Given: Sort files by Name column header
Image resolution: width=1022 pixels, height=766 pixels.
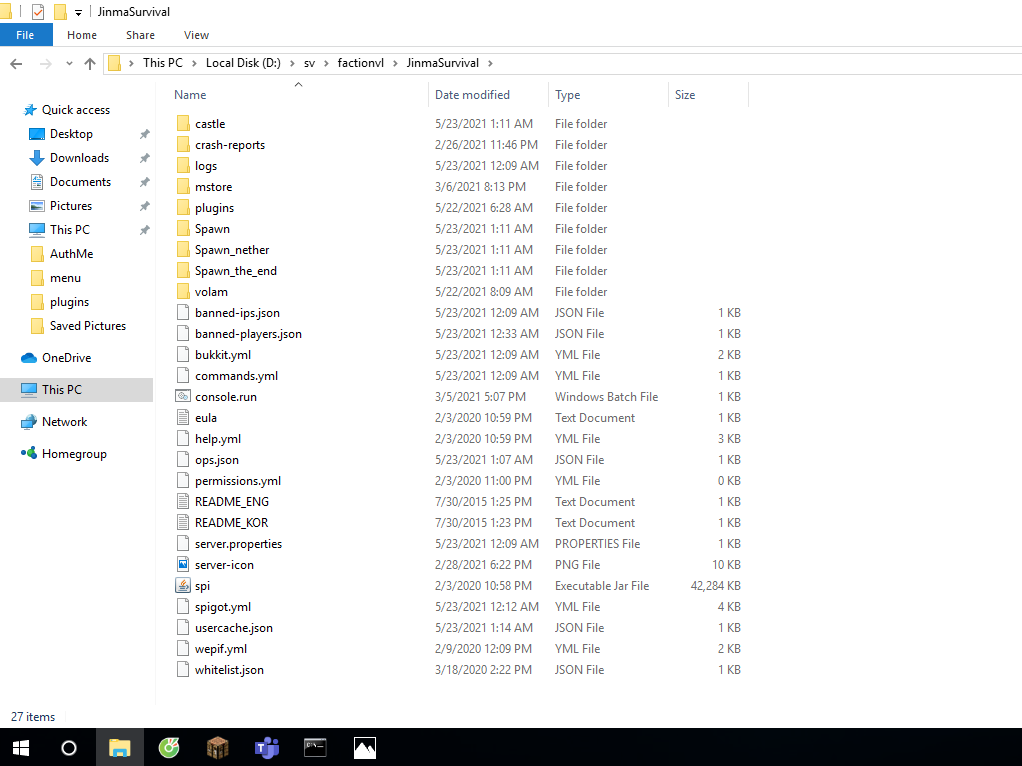Looking at the screenshot, I should point(190,95).
